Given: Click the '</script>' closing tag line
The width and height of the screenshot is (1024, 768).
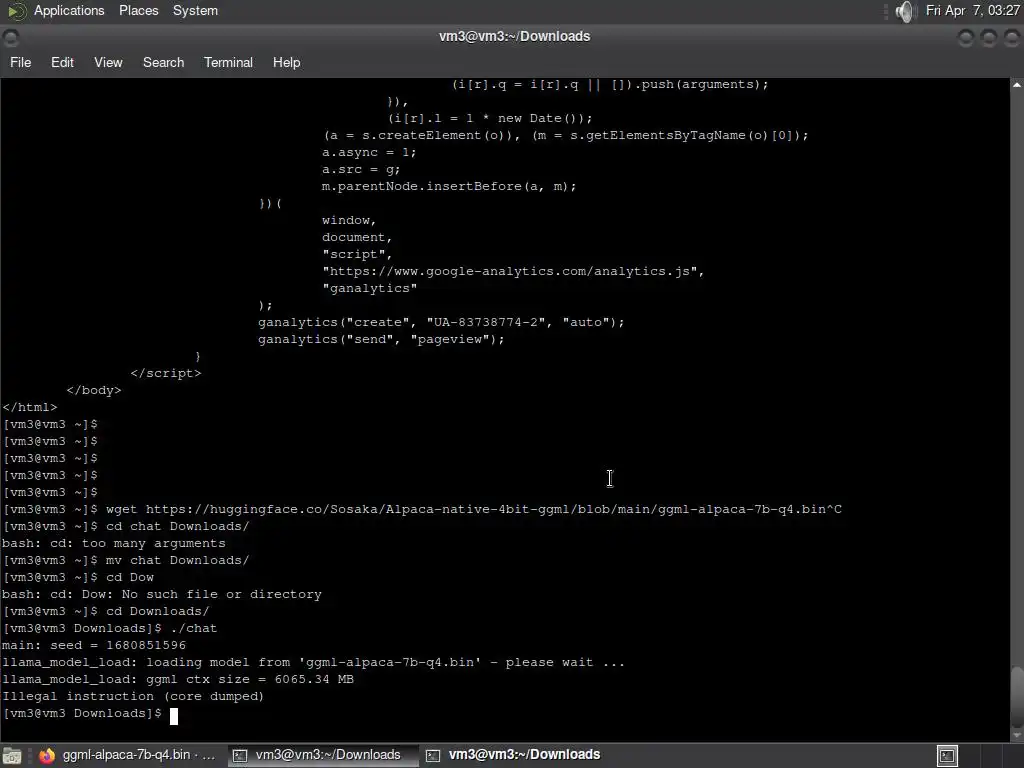Looking at the screenshot, I should pyautogui.click(x=166, y=374).
